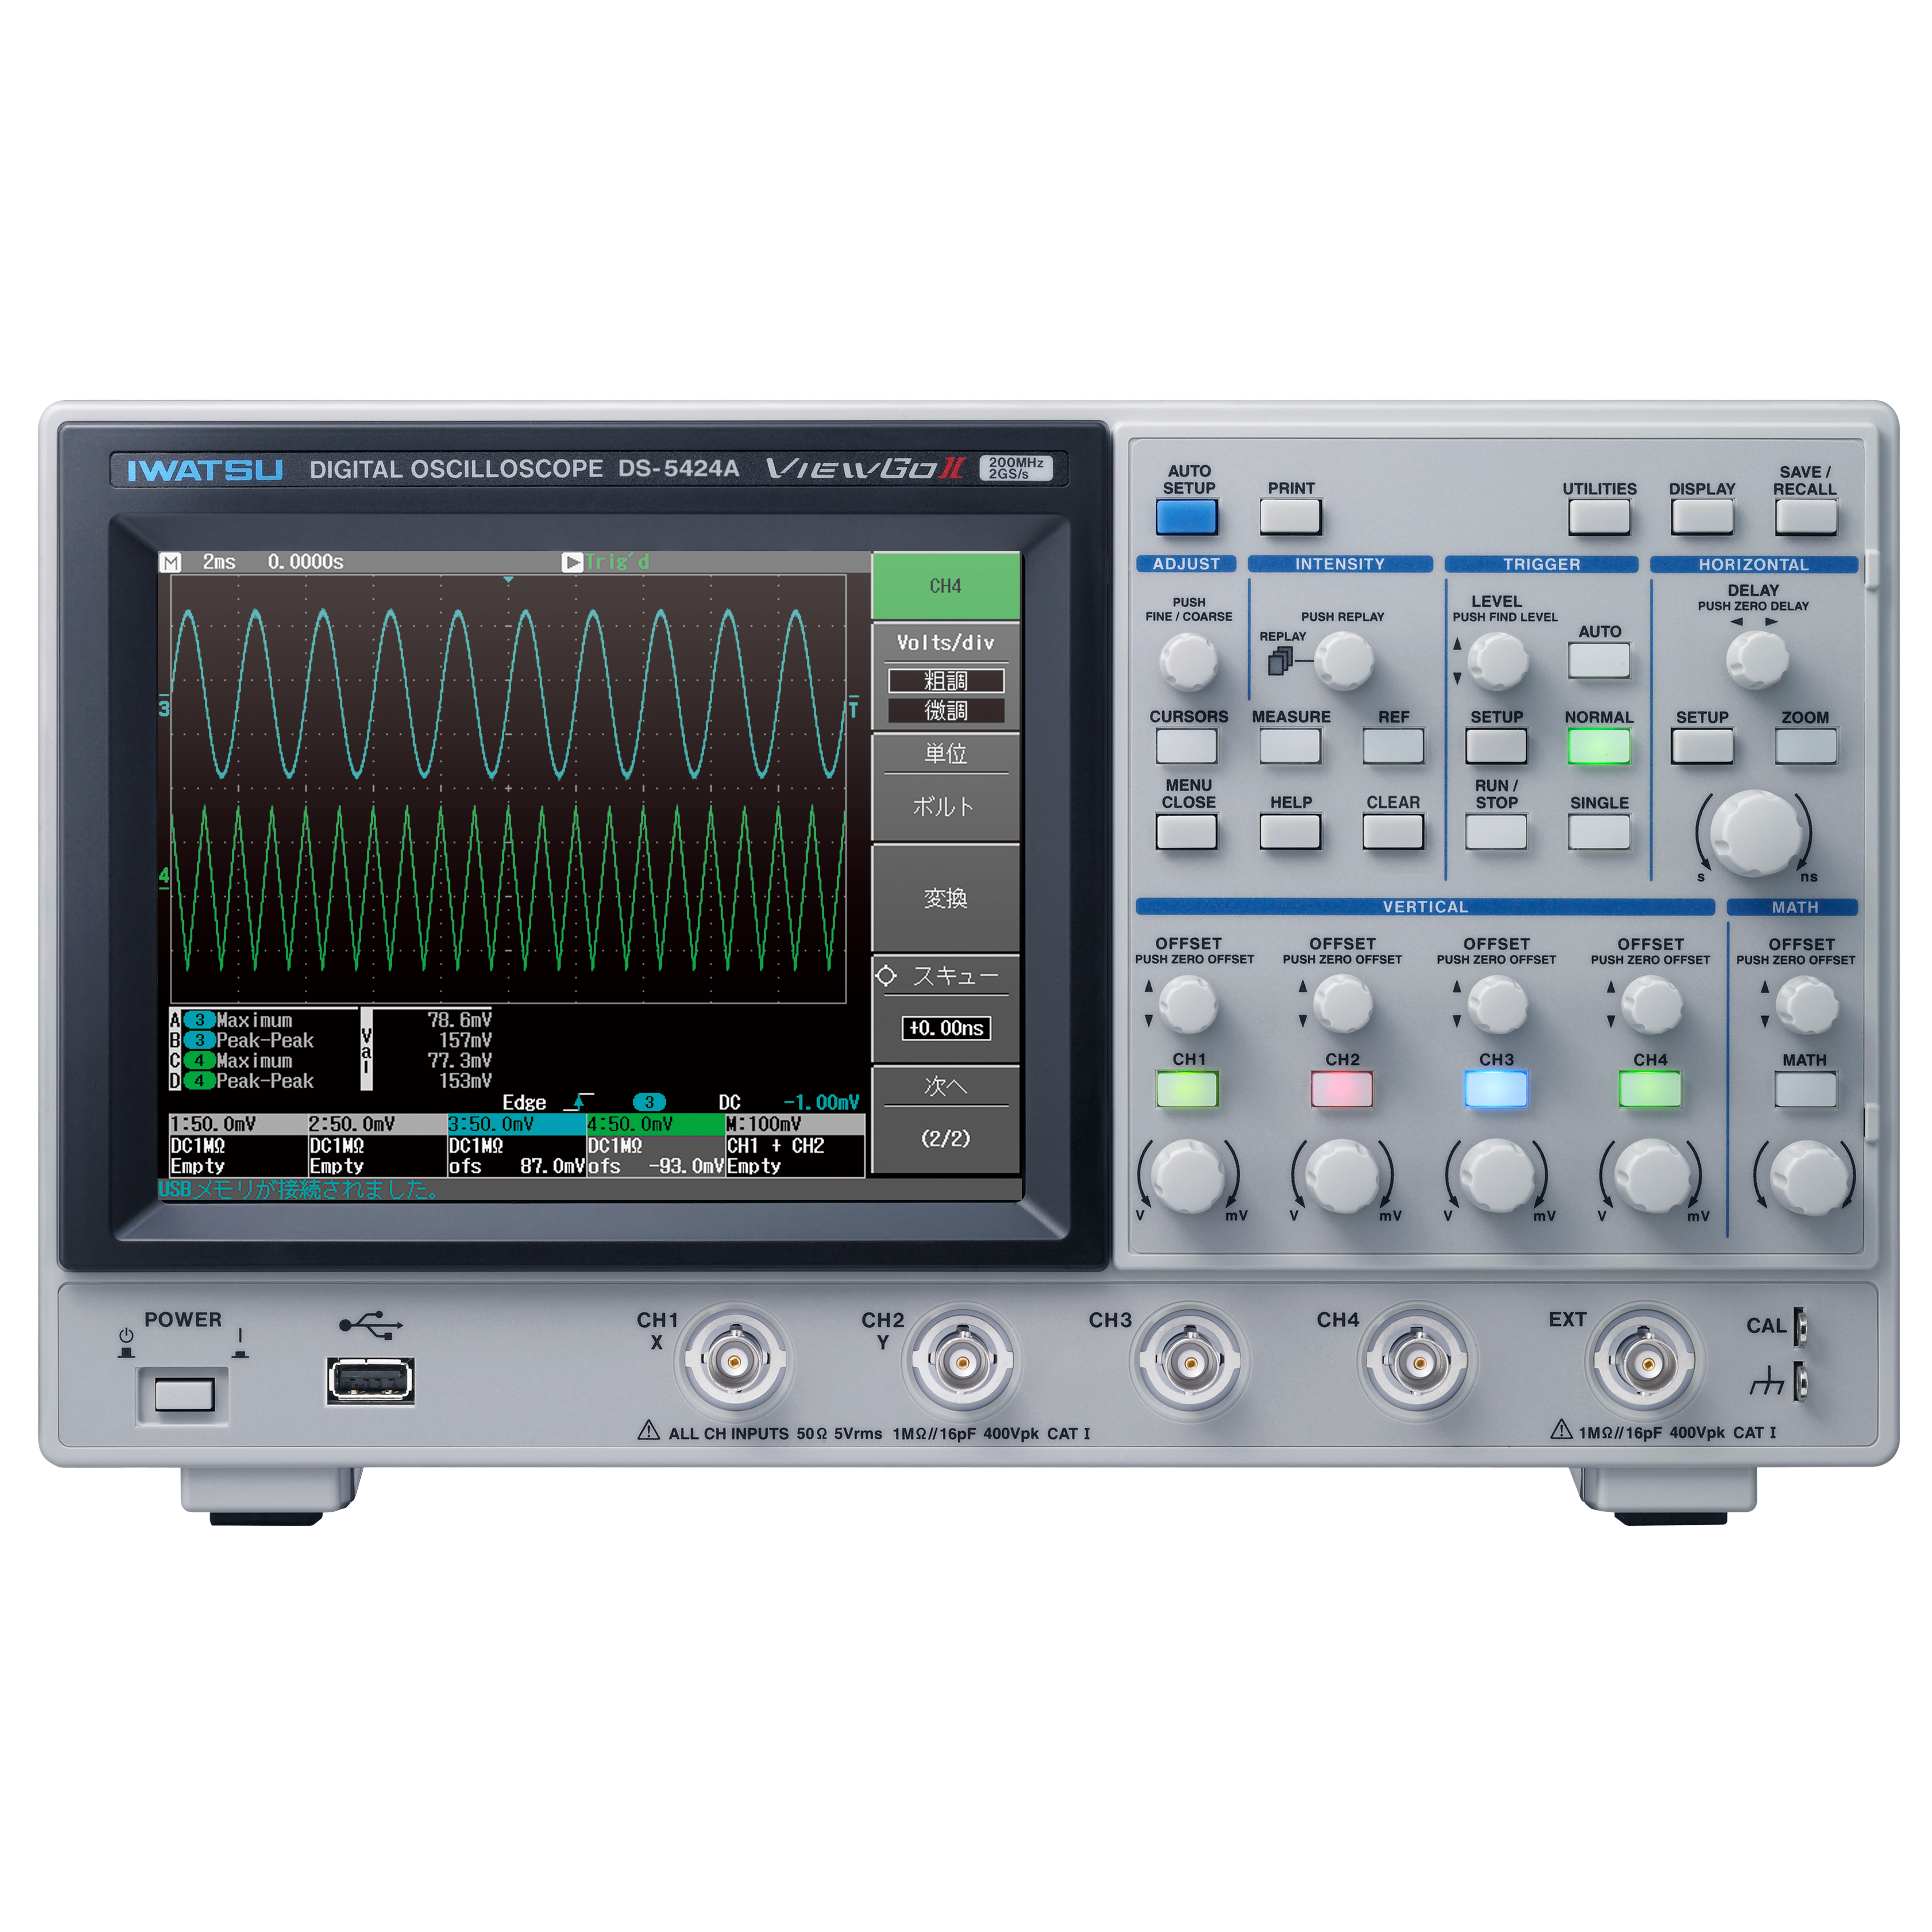Push the SINGLE trigger button

click(x=1599, y=832)
